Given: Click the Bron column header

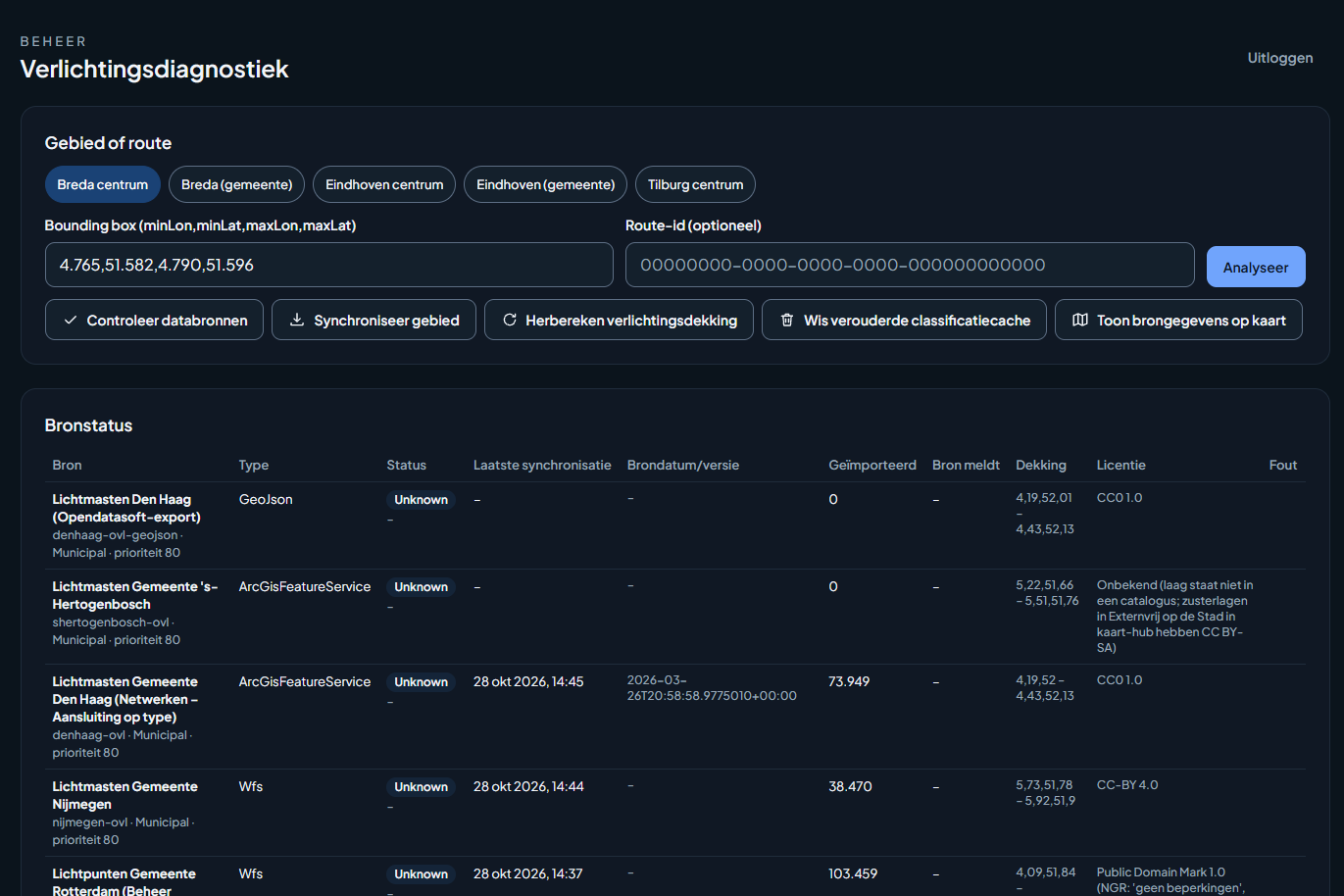Looking at the screenshot, I should click(x=68, y=465).
